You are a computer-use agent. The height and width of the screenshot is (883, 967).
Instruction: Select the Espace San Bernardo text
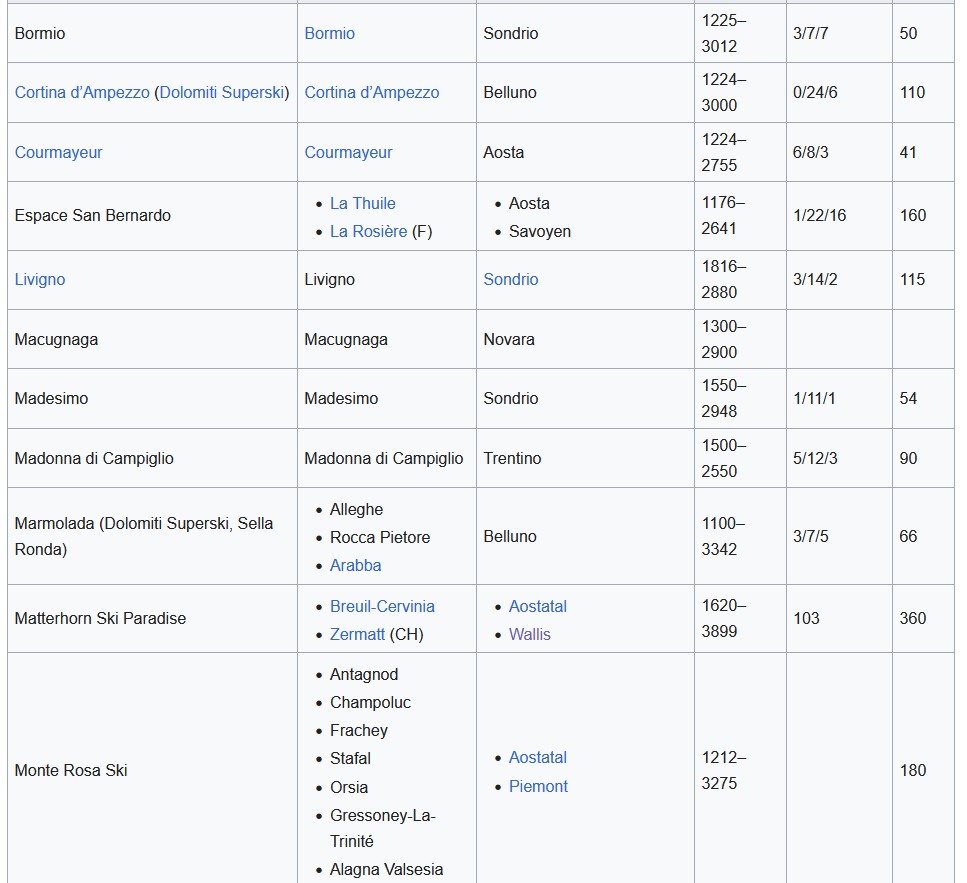pyautogui.click(x=93, y=215)
